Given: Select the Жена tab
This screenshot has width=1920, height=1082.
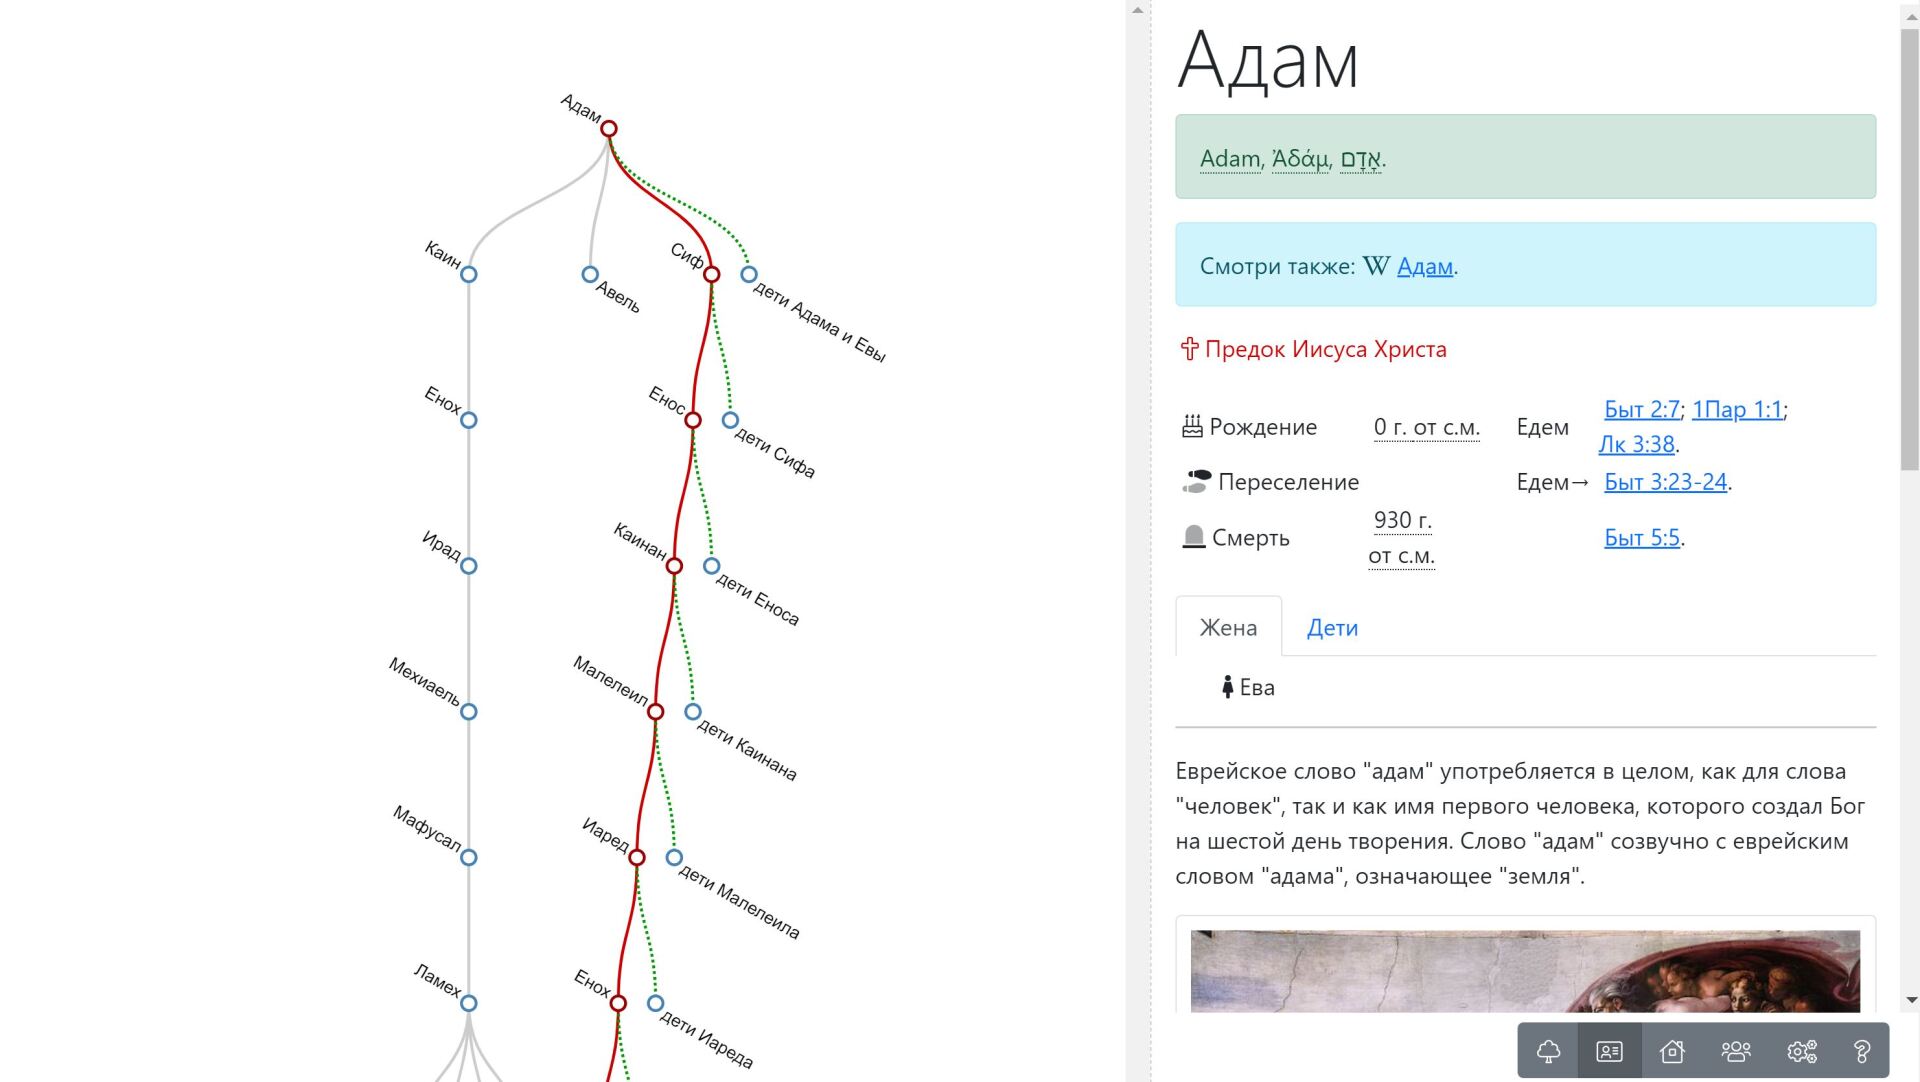Looking at the screenshot, I should click(x=1228, y=628).
